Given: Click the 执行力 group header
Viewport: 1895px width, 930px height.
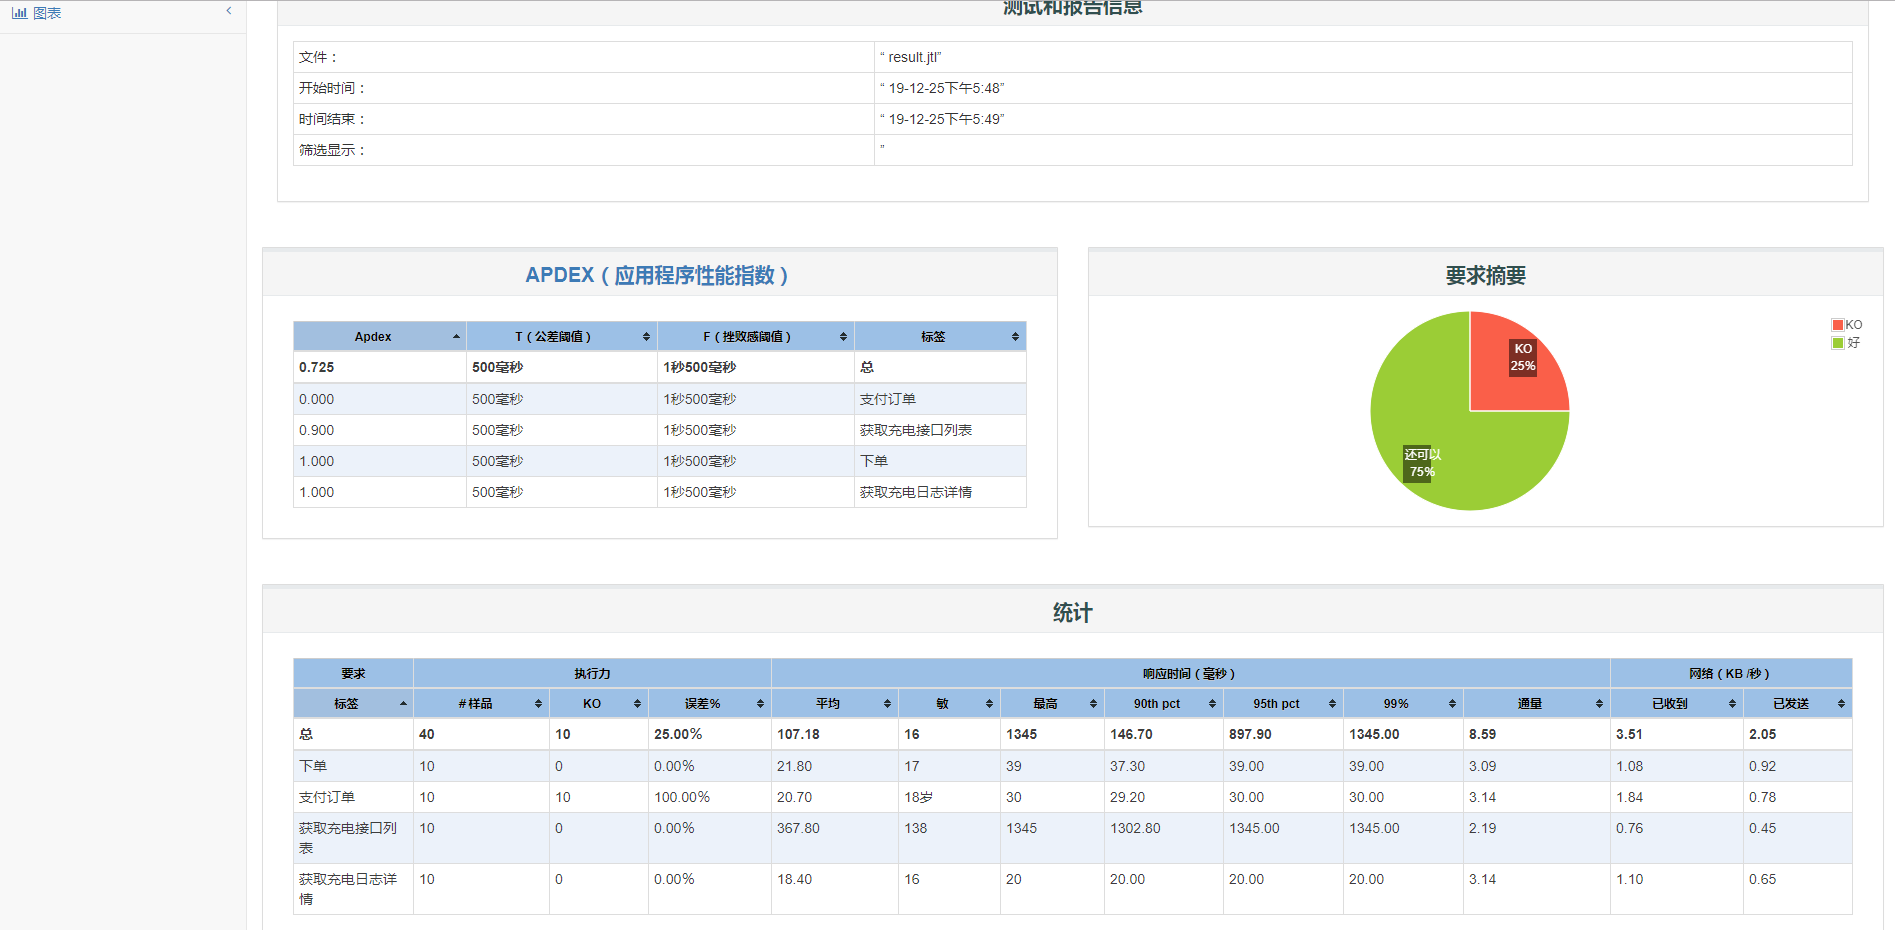Looking at the screenshot, I should [592, 674].
